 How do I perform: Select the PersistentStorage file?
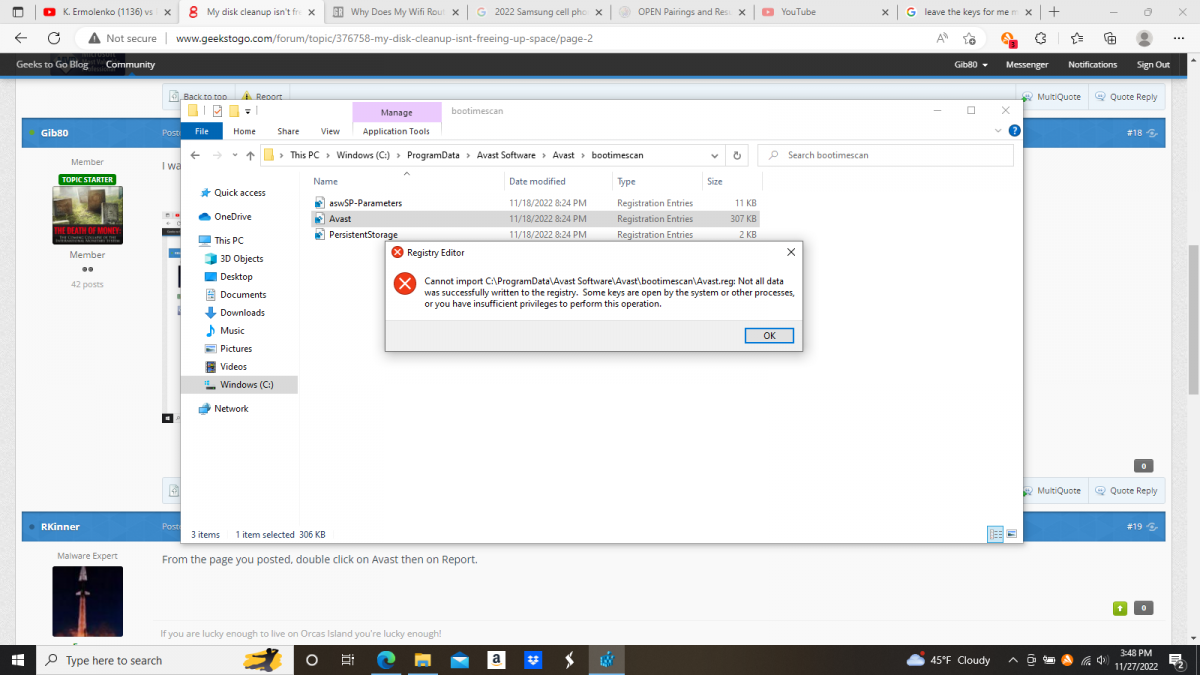(x=535, y=234)
